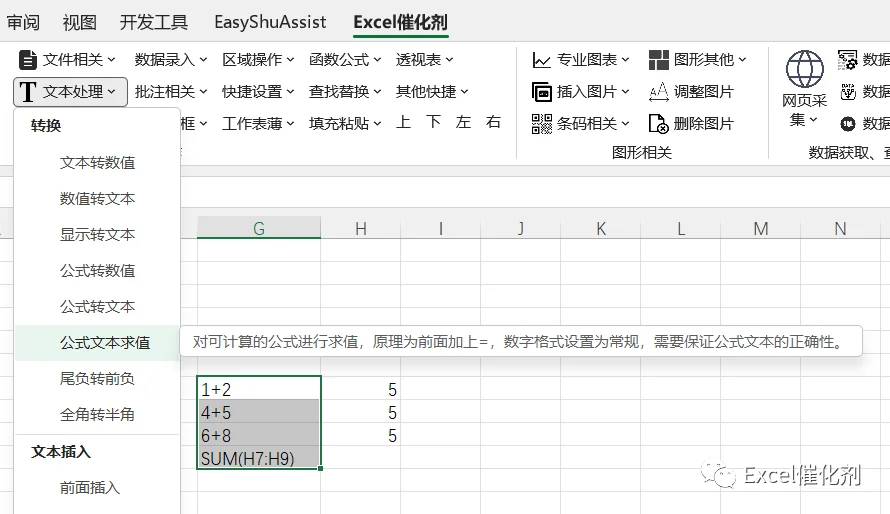Click 公式文本求值 menu item

pos(97,343)
